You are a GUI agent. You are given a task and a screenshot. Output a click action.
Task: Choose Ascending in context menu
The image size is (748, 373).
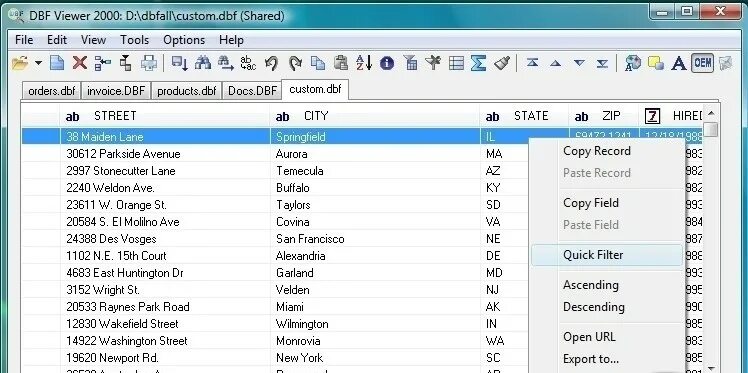click(x=607, y=285)
